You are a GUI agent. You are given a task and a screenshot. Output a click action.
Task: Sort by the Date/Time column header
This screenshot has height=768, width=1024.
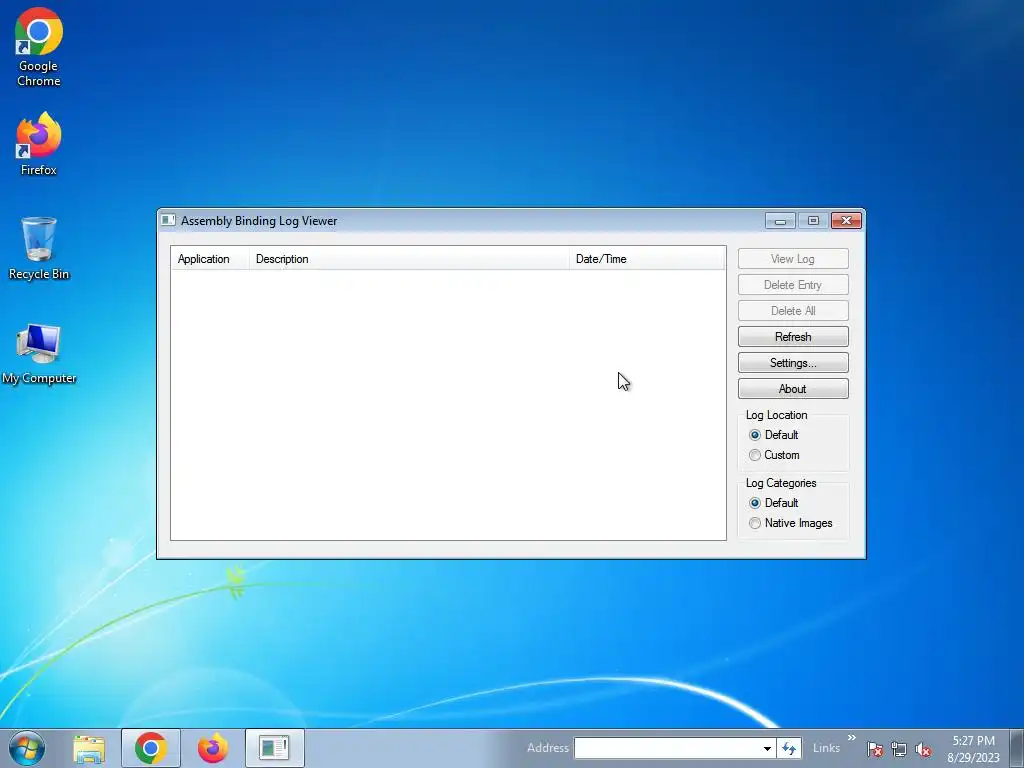(647, 259)
